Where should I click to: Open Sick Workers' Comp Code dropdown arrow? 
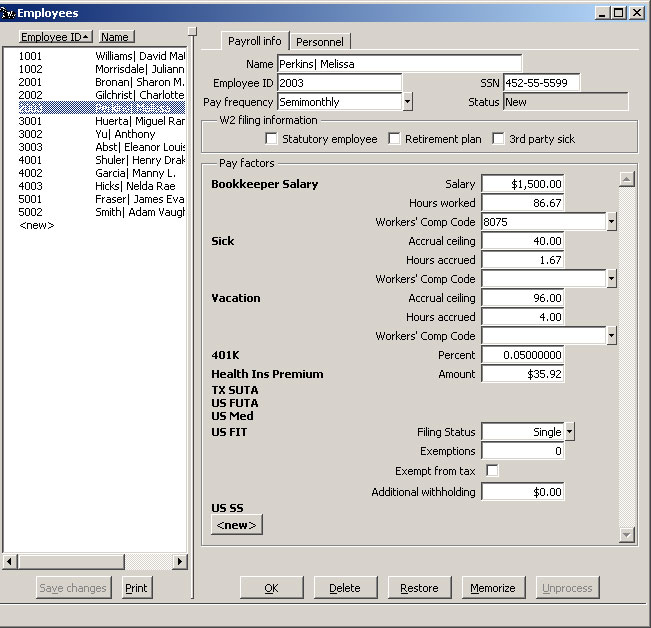pos(611,279)
